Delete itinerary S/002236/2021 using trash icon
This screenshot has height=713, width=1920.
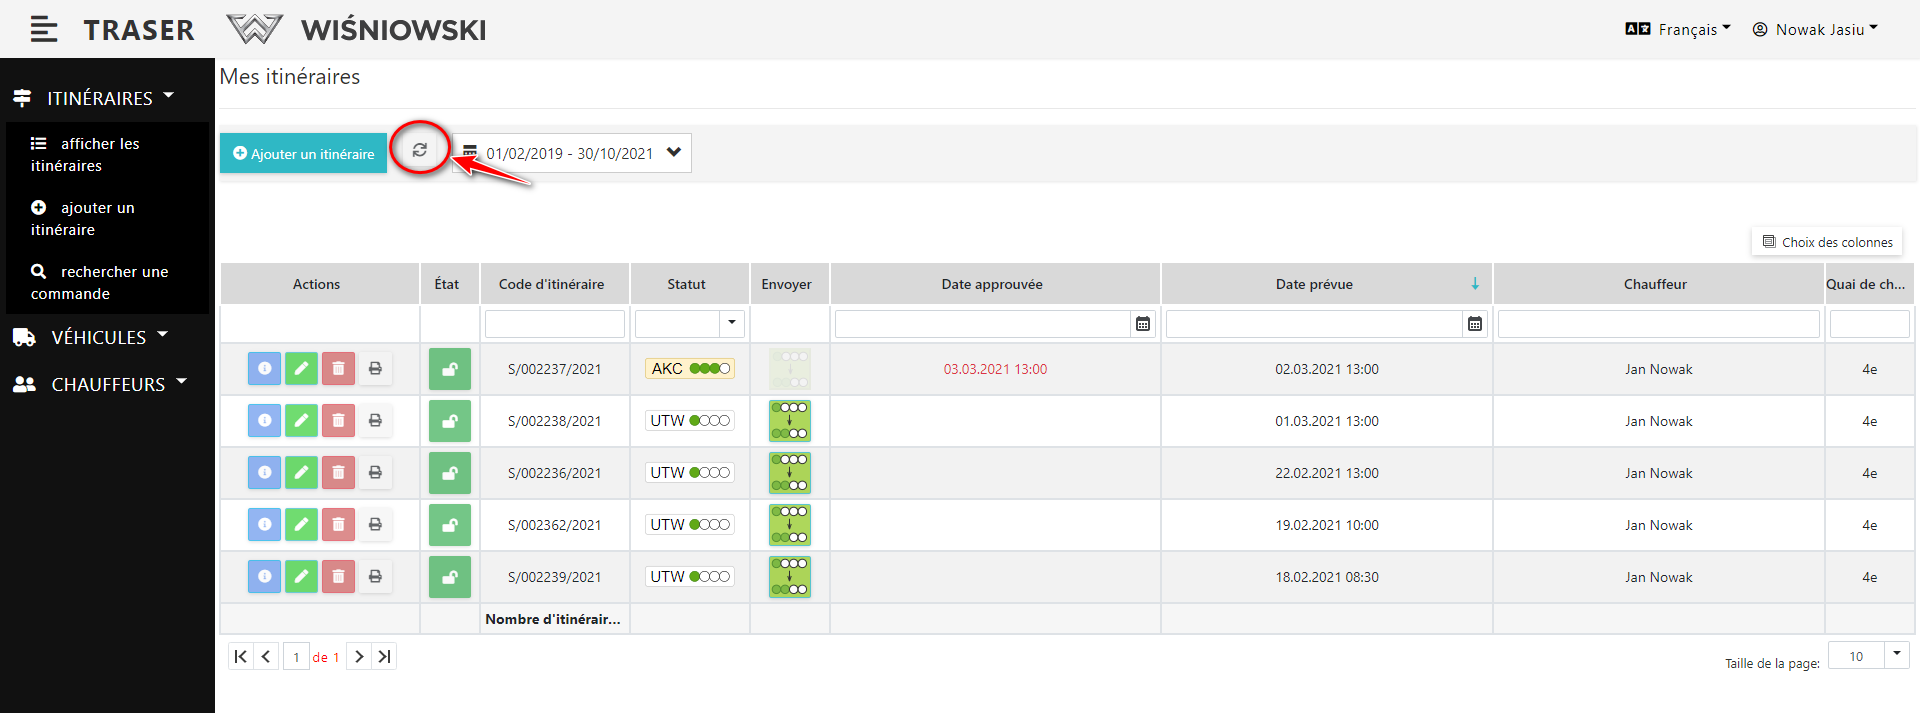tap(338, 473)
